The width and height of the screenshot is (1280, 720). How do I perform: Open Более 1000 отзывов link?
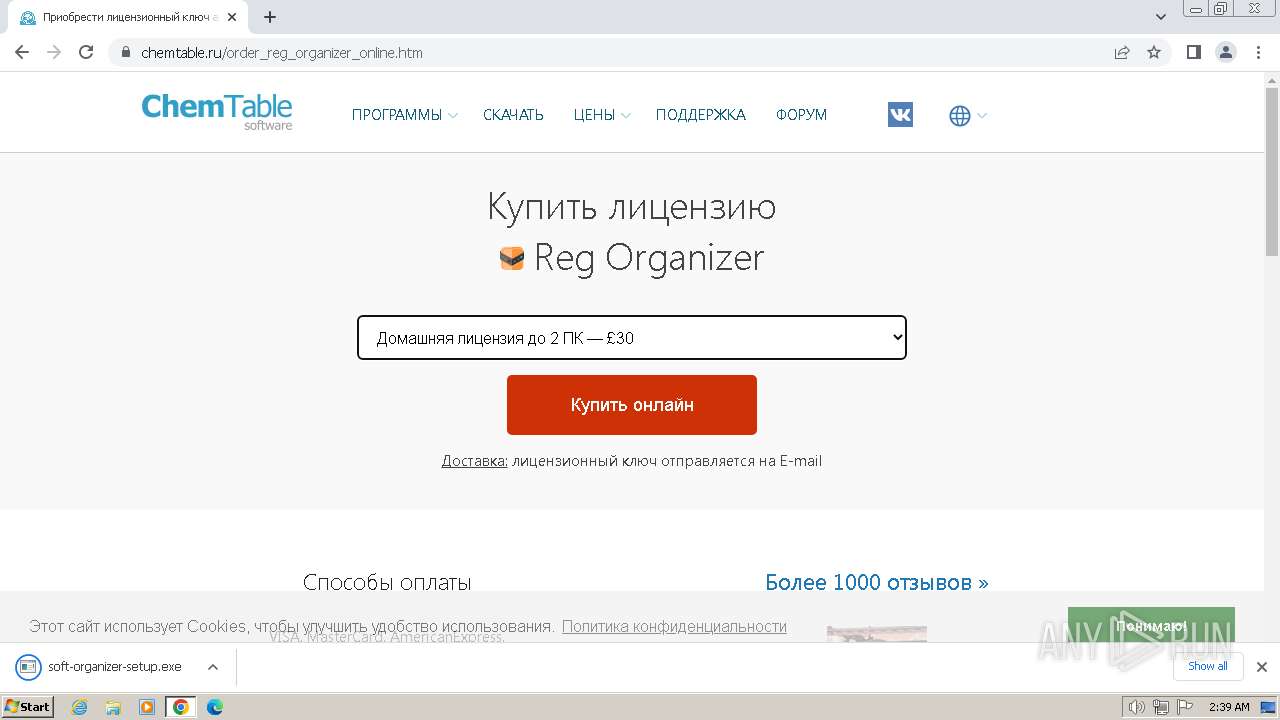click(x=877, y=582)
